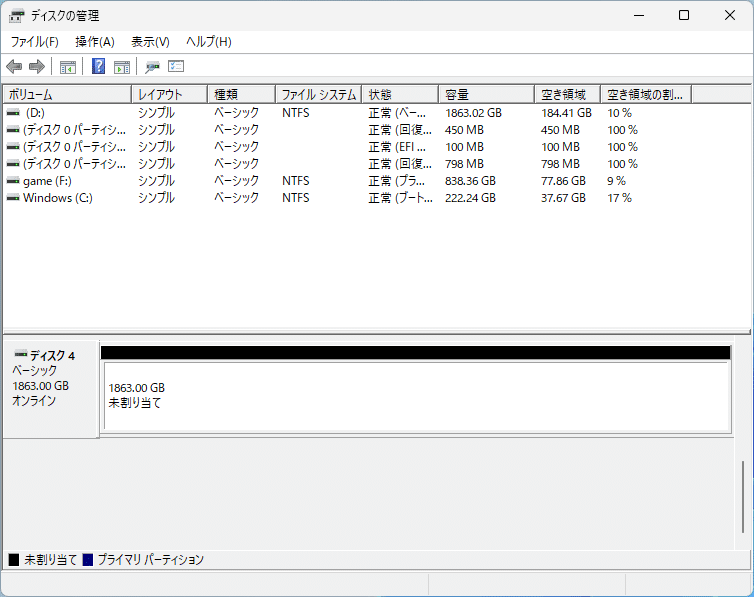Click the lower pane vertical scrollbar
Viewport: 754px width, 597px height.
pyautogui.click(x=743, y=498)
